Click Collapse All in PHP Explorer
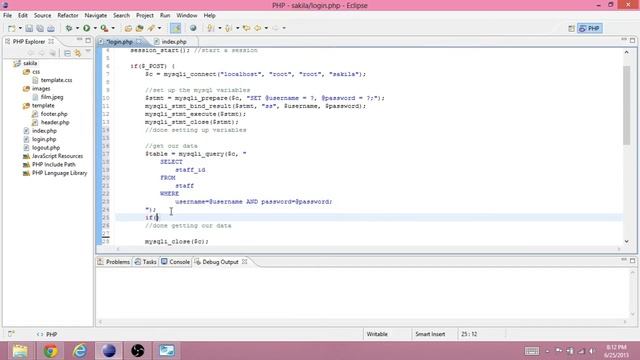The width and height of the screenshot is (640, 360). tap(67, 53)
